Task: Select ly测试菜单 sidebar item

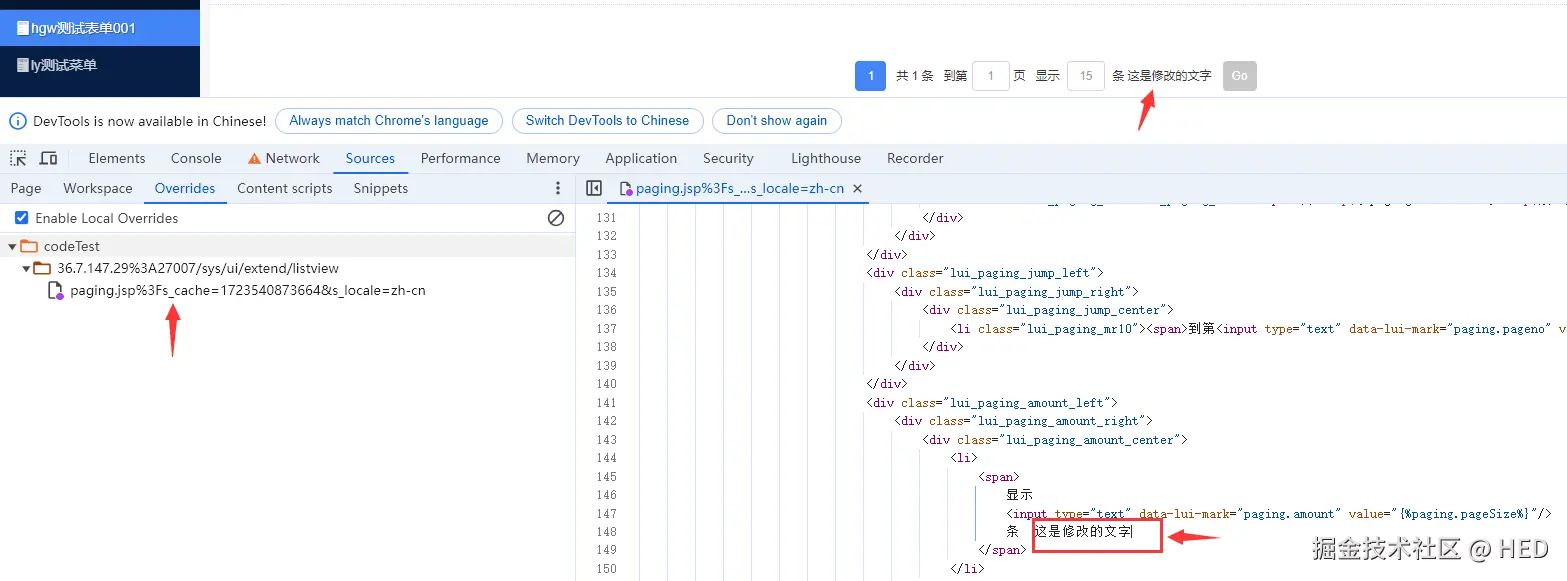Action: pos(100,65)
